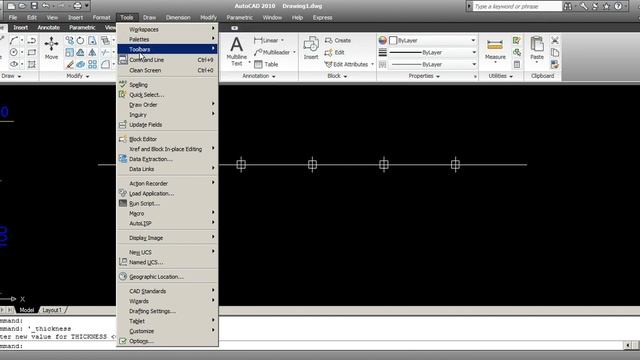The image size is (640, 360).
Task: Click the Favorites star icon
Action: pyautogui.click(x=607, y=6)
